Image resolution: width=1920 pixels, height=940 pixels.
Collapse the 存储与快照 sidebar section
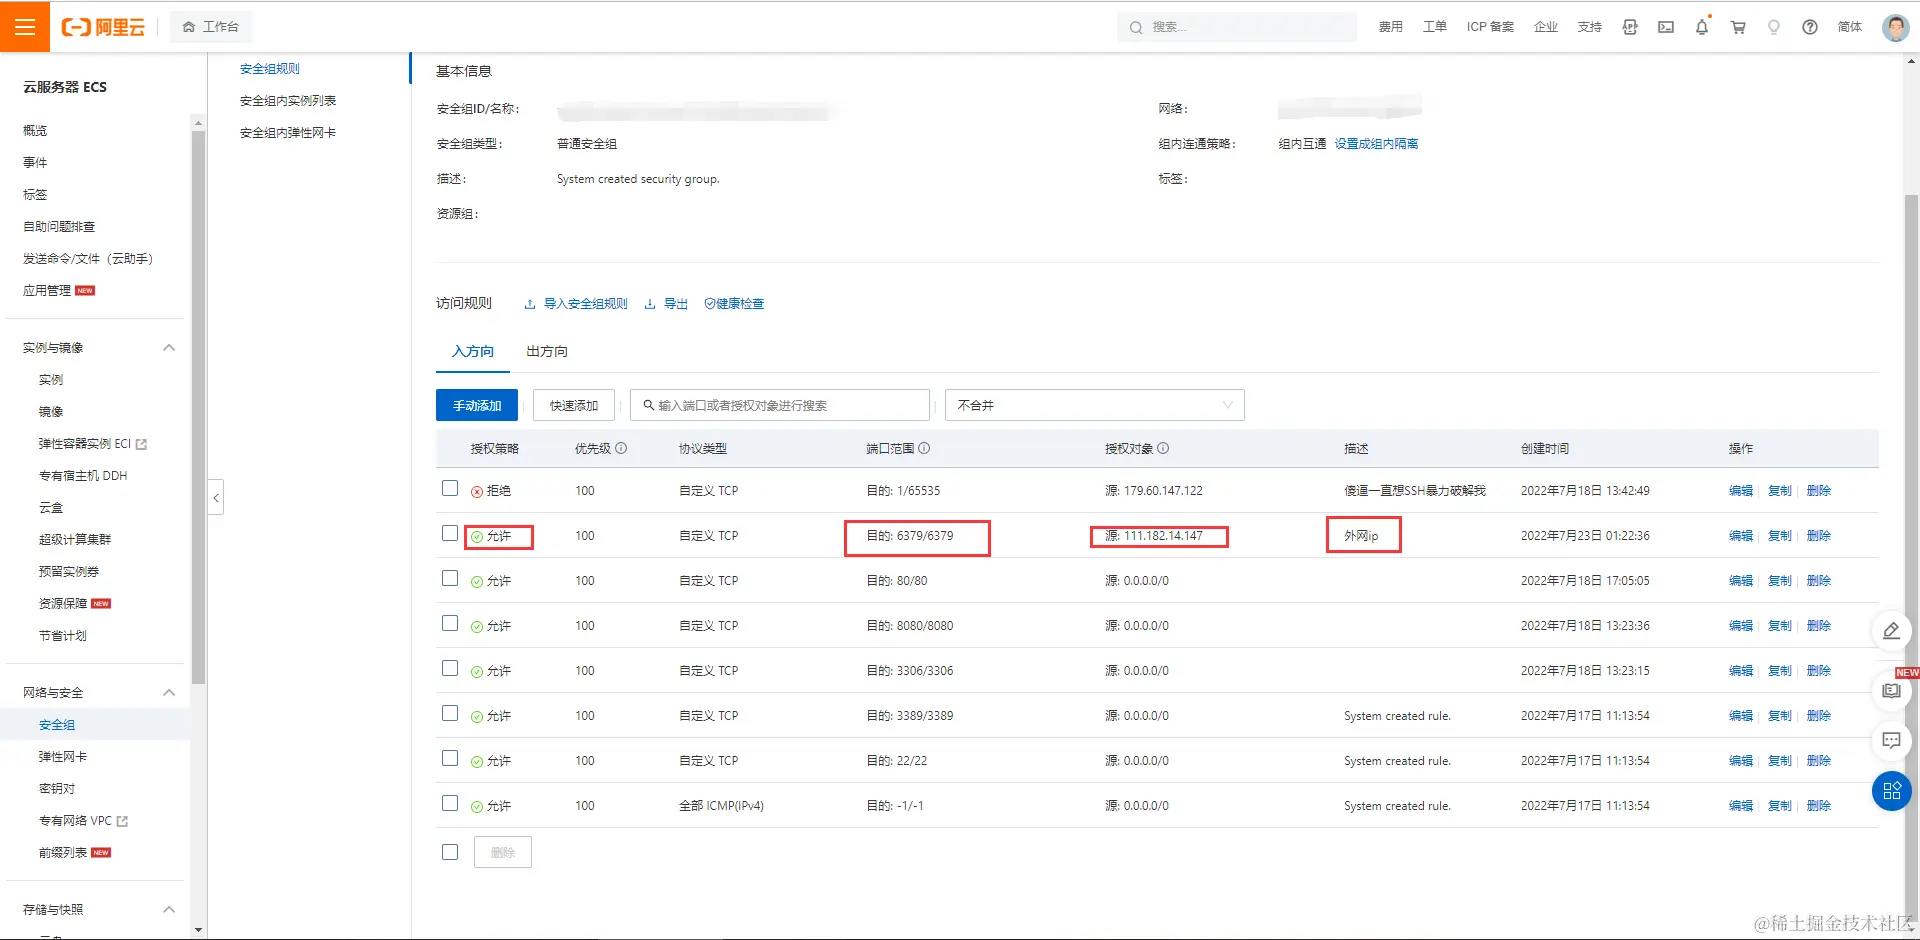point(169,910)
